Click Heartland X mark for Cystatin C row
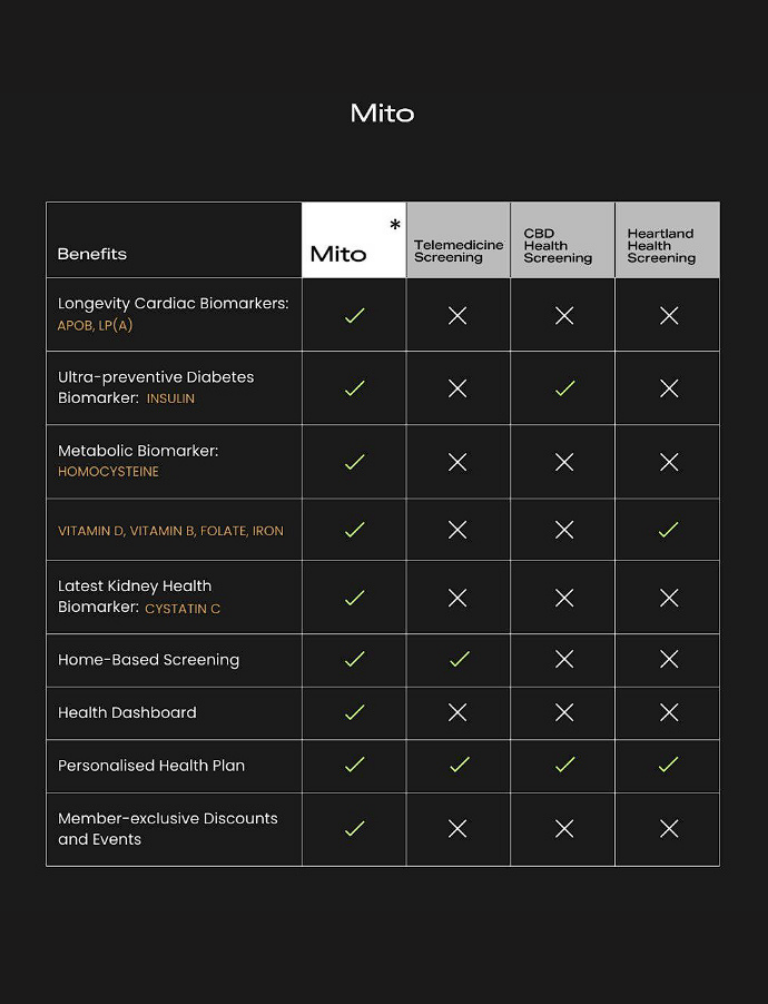The width and height of the screenshot is (768, 1004). [669, 597]
